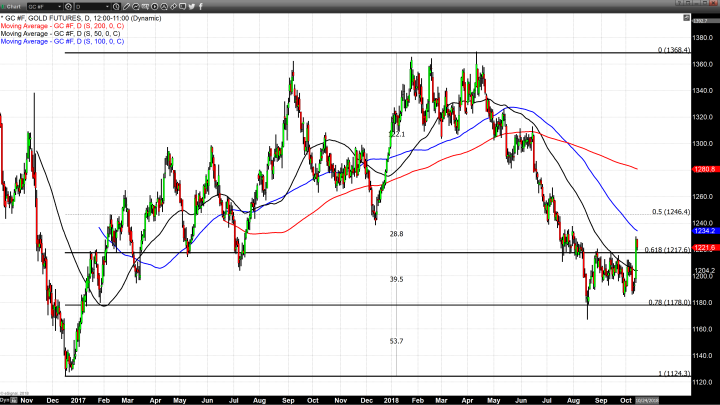Click the link chain icon
720x405 pixels.
[x=173, y=6]
